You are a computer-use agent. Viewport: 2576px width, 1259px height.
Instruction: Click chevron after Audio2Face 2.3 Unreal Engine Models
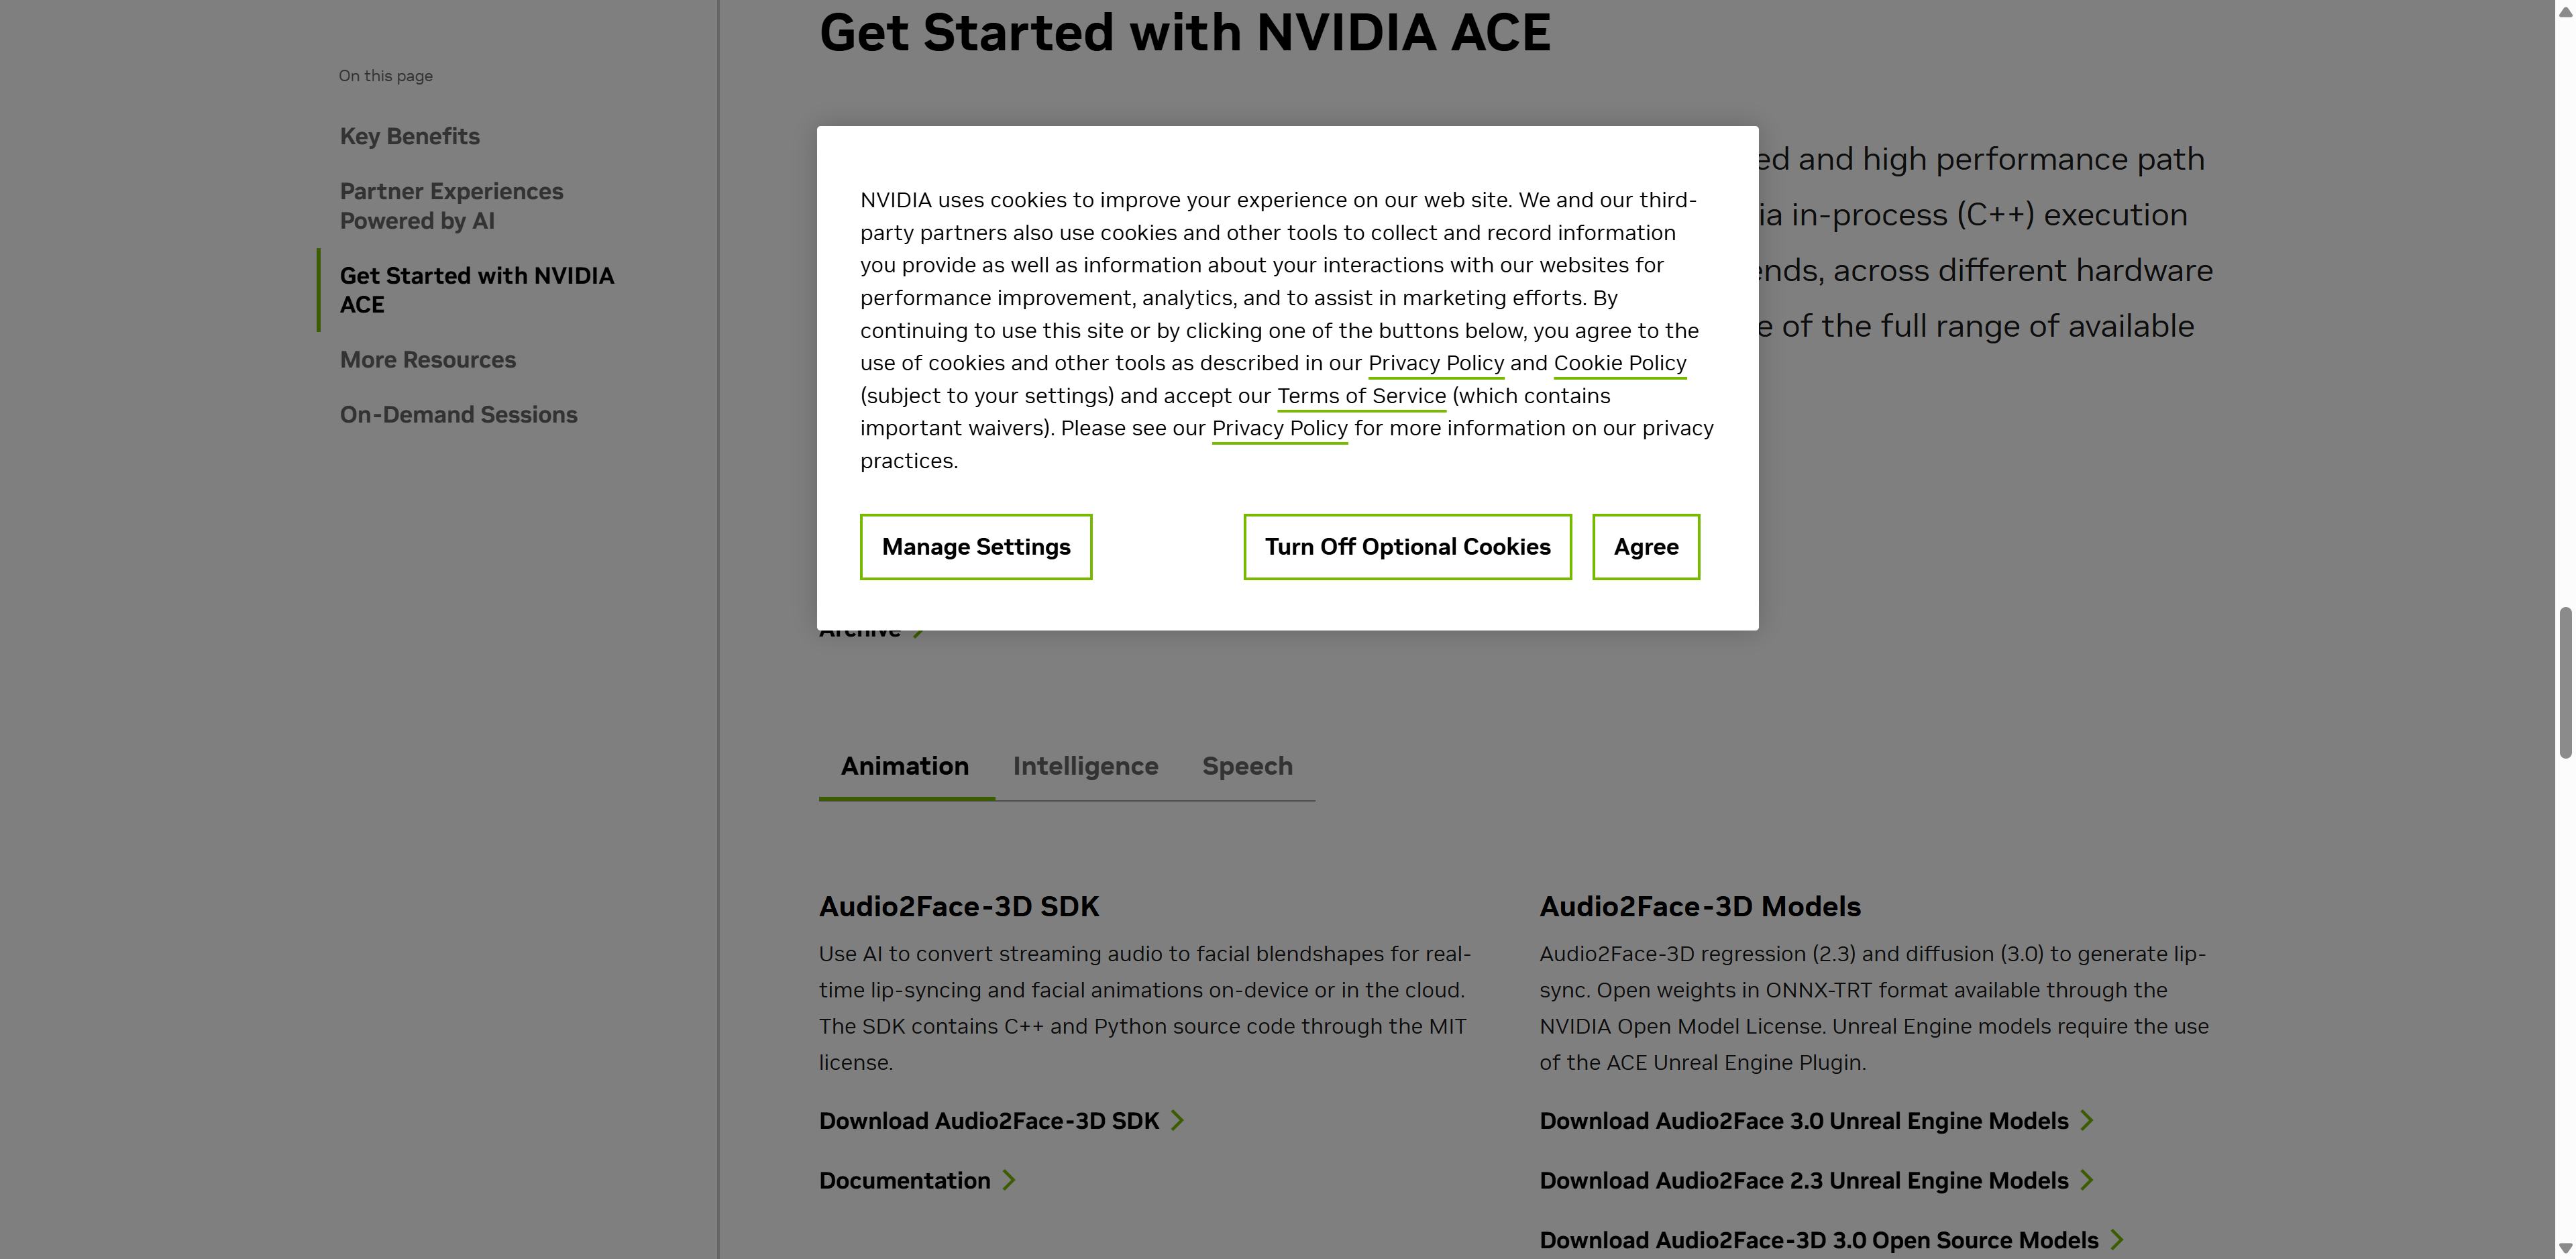2087,1181
